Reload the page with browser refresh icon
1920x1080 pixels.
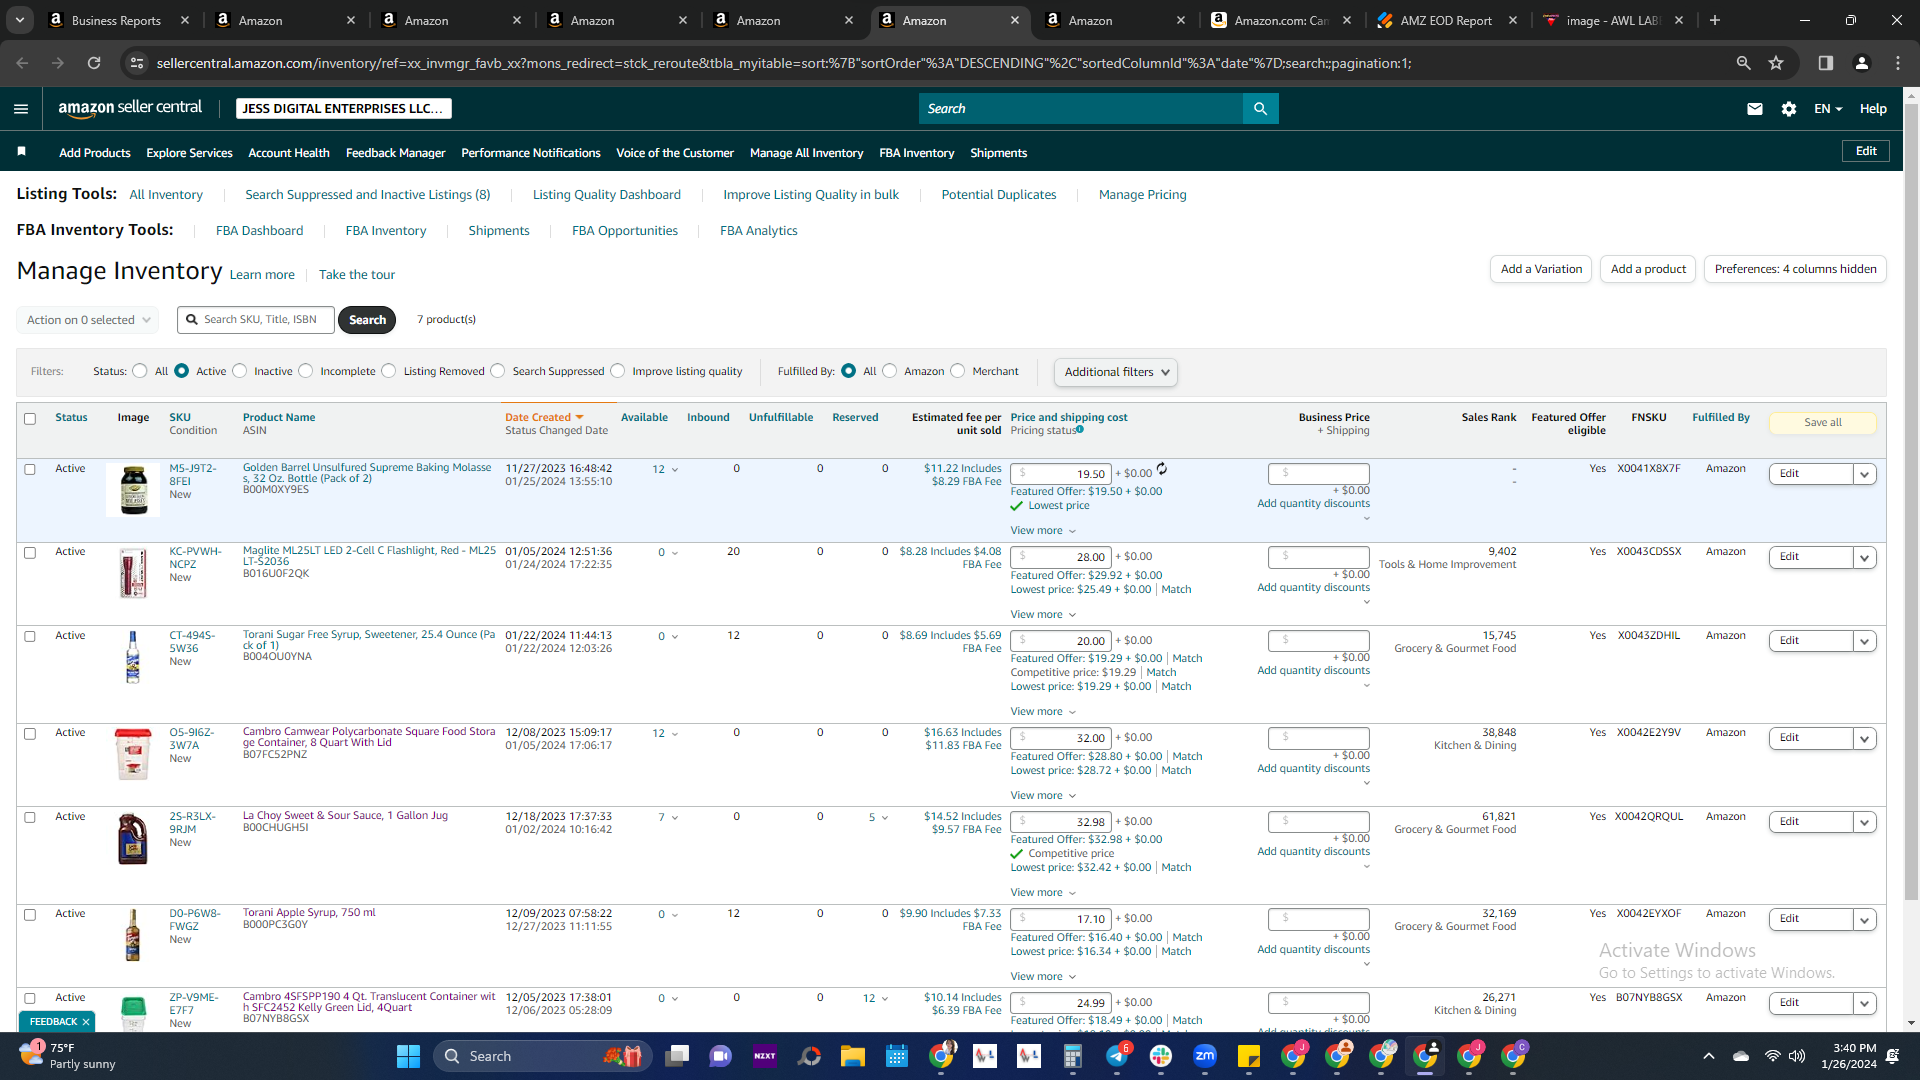pos(94,63)
